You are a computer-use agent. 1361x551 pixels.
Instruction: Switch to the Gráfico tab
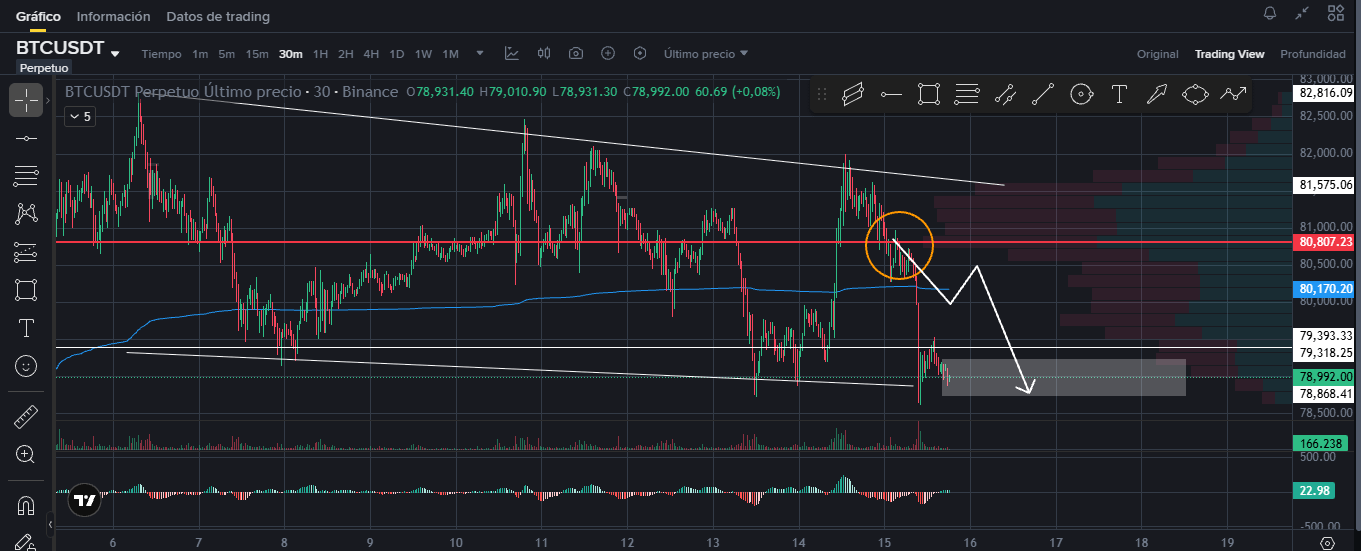tap(38, 17)
